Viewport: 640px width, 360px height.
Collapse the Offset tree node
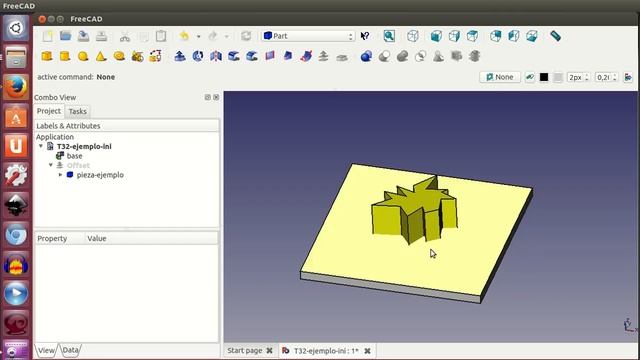pos(51,165)
